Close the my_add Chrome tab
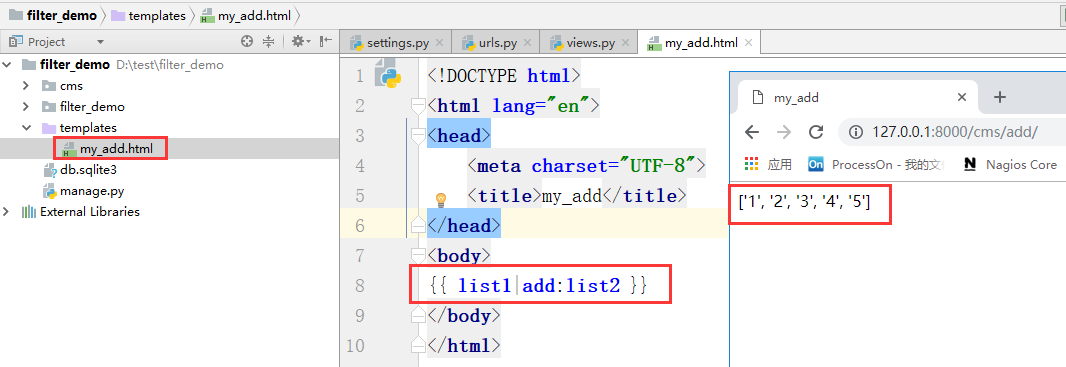This screenshot has height=367, width=1066. (962, 97)
